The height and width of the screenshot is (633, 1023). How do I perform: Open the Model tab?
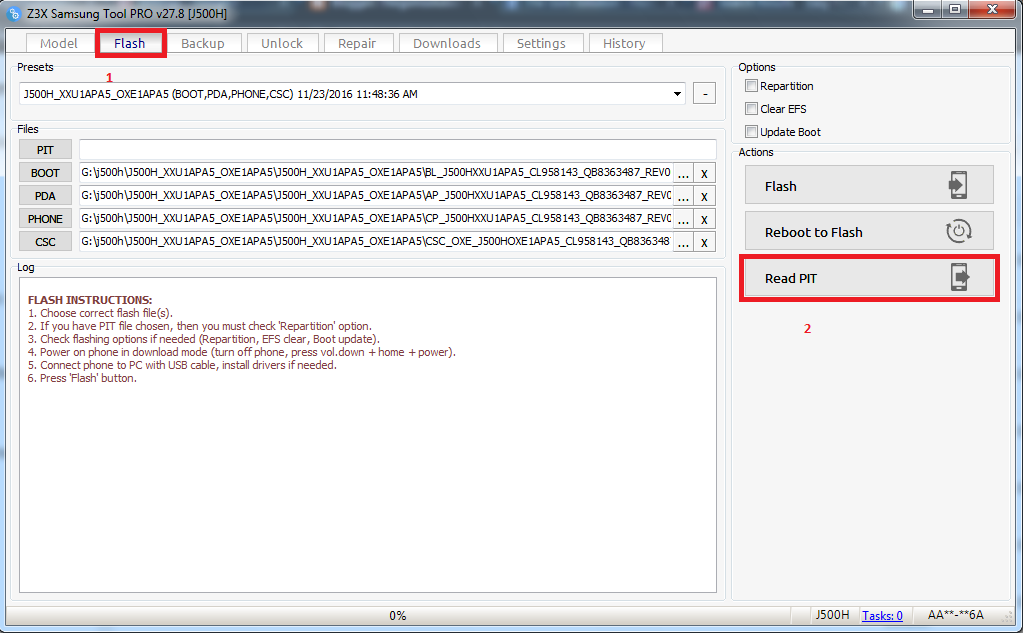point(59,43)
